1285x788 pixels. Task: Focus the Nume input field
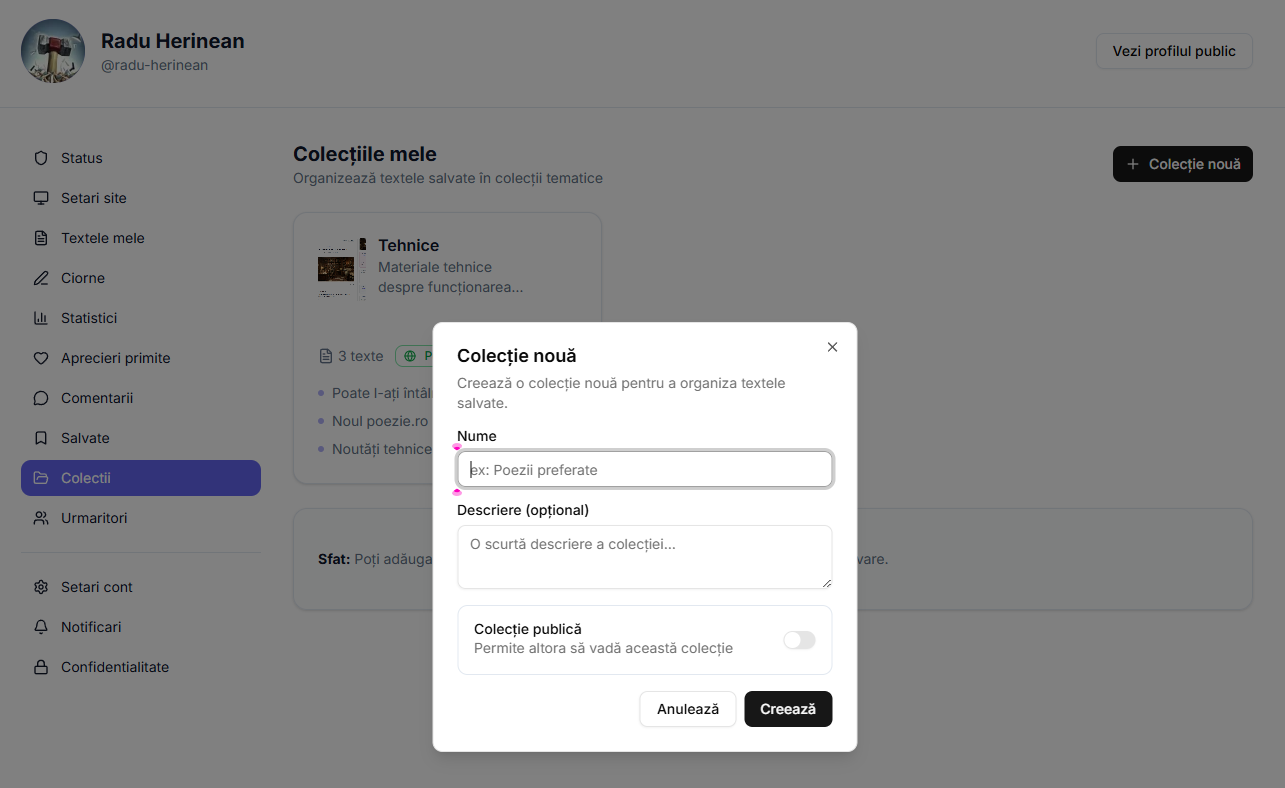click(645, 470)
